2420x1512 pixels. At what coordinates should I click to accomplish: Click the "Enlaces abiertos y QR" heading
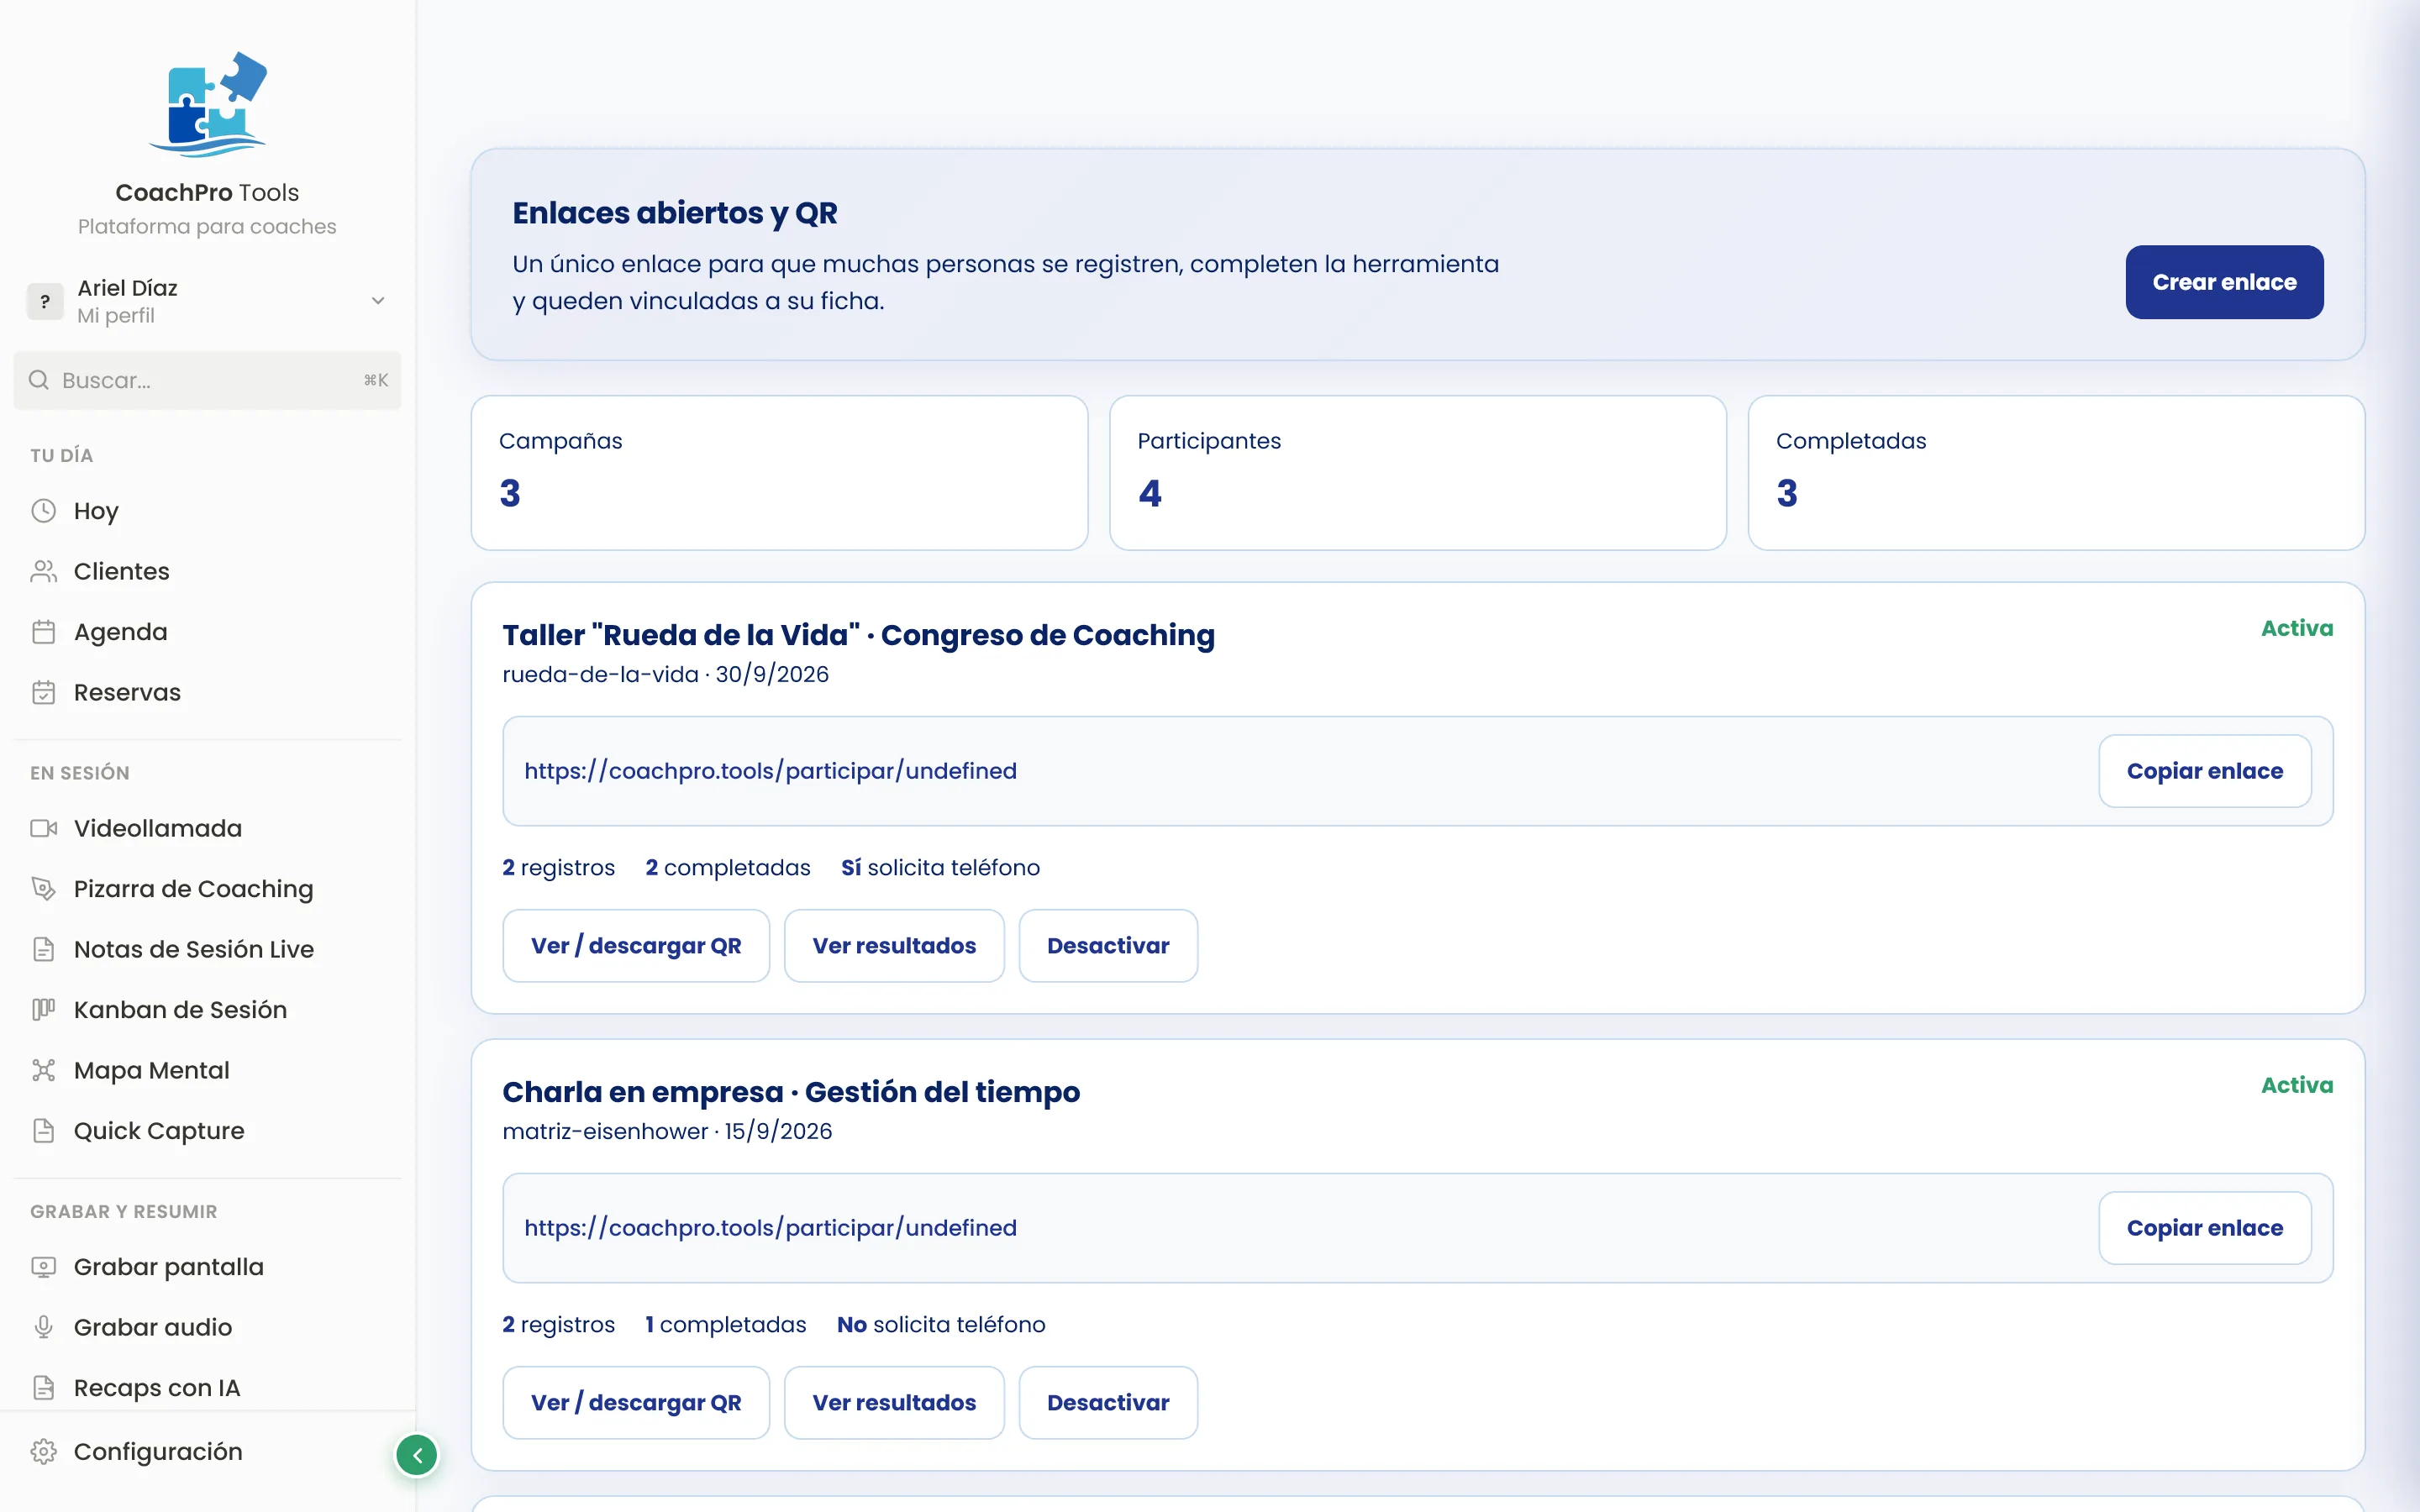pyautogui.click(x=675, y=213)
